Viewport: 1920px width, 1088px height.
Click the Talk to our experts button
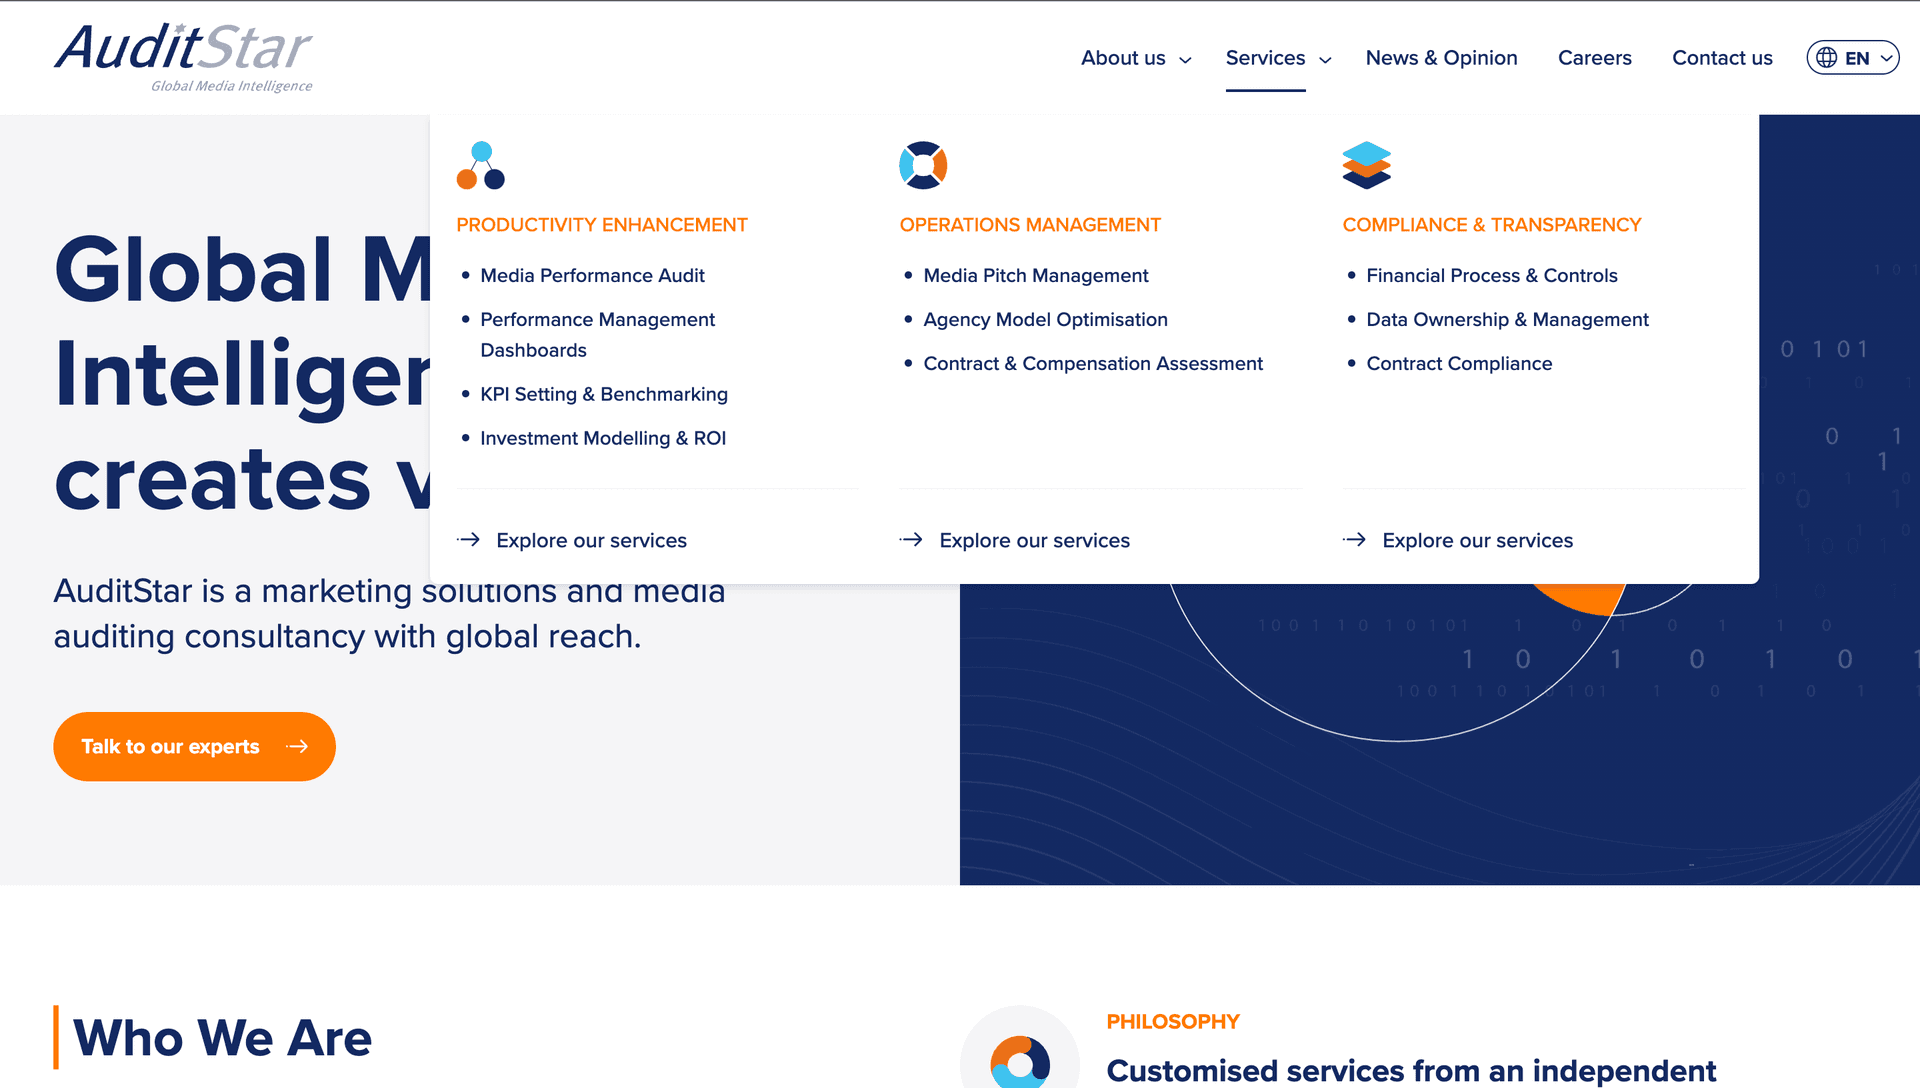click(194, 746)
